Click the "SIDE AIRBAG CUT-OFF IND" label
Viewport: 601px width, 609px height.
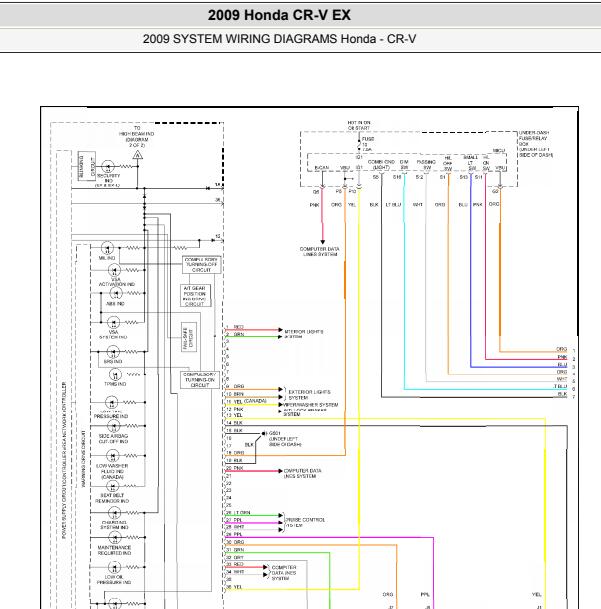[113, 439]
